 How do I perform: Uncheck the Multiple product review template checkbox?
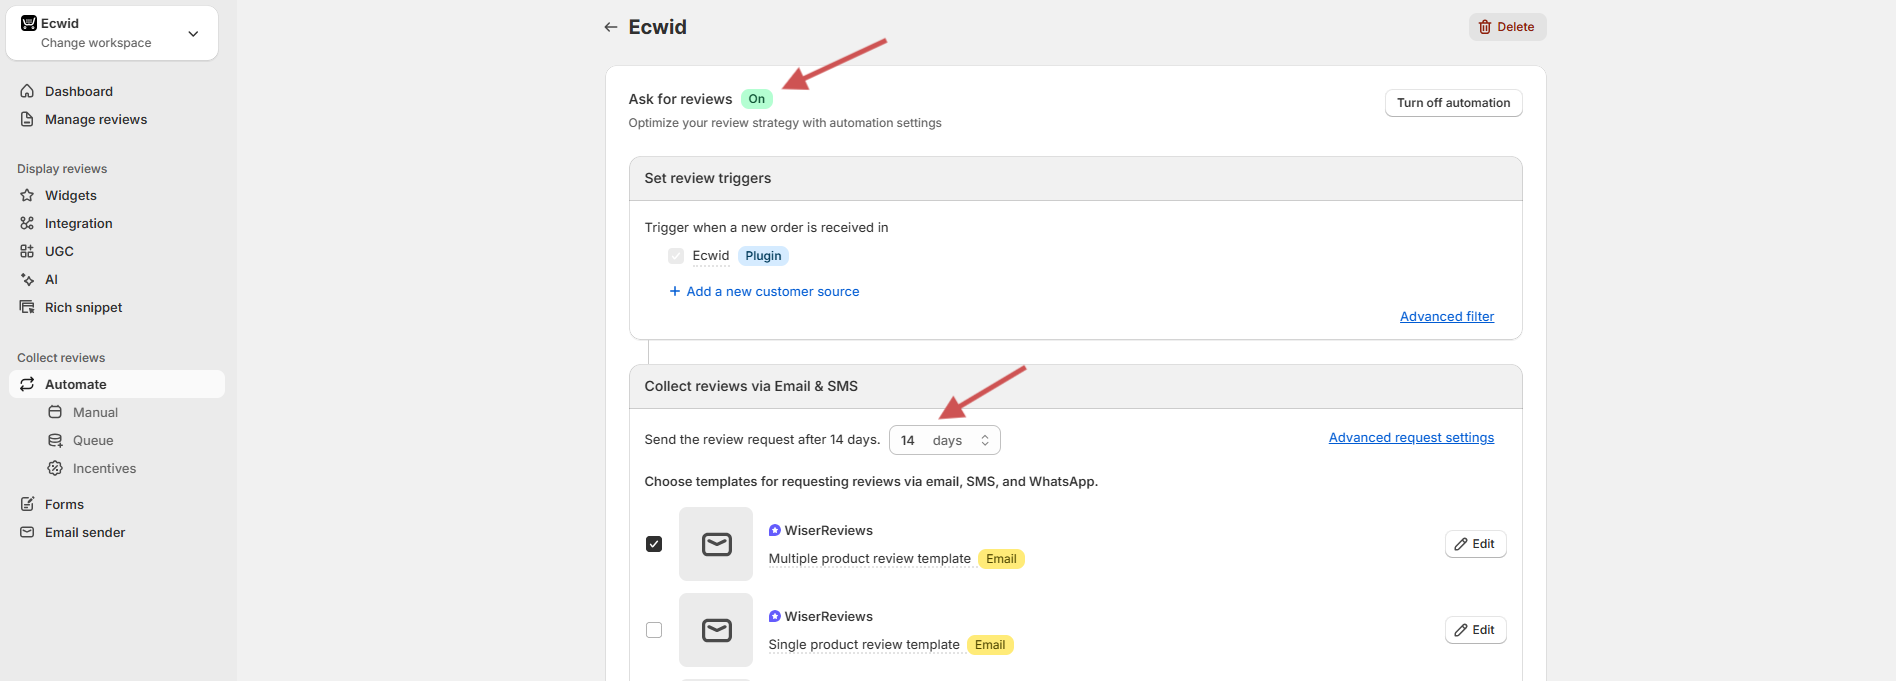click(x=654, y=544)
